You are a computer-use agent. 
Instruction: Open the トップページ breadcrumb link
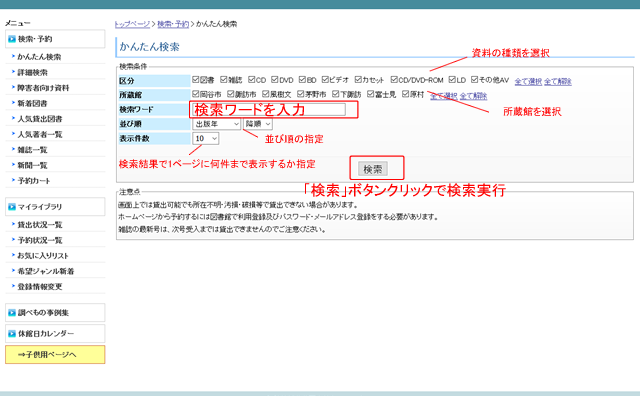132,24
